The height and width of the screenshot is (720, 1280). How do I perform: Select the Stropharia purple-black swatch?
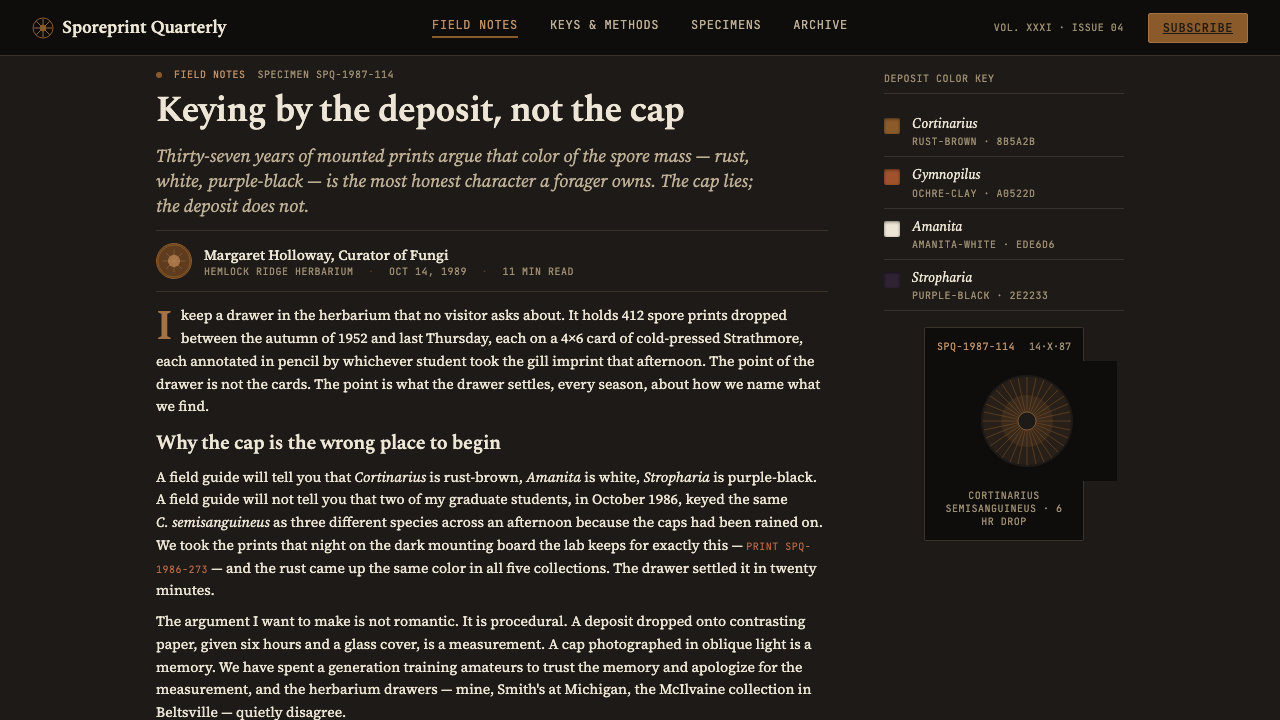(892, 281)
